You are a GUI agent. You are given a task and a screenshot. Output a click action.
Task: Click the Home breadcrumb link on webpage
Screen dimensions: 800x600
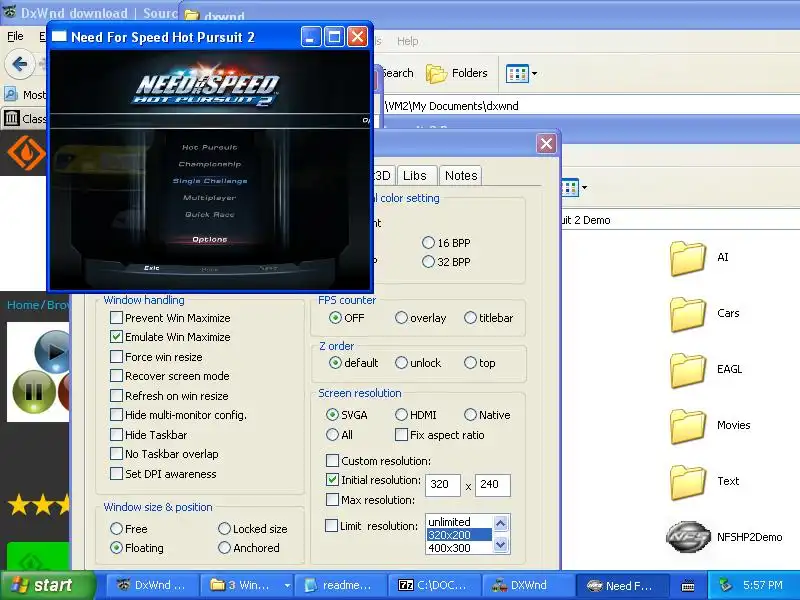(23, 305)
